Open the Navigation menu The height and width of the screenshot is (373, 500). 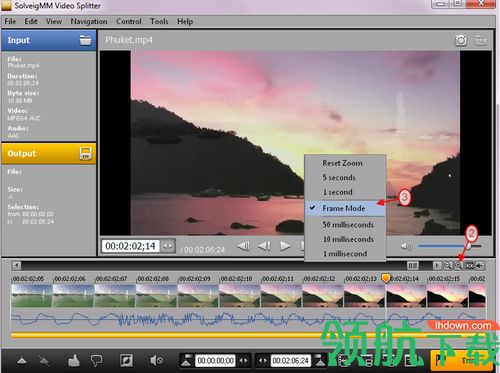[89, 22]
